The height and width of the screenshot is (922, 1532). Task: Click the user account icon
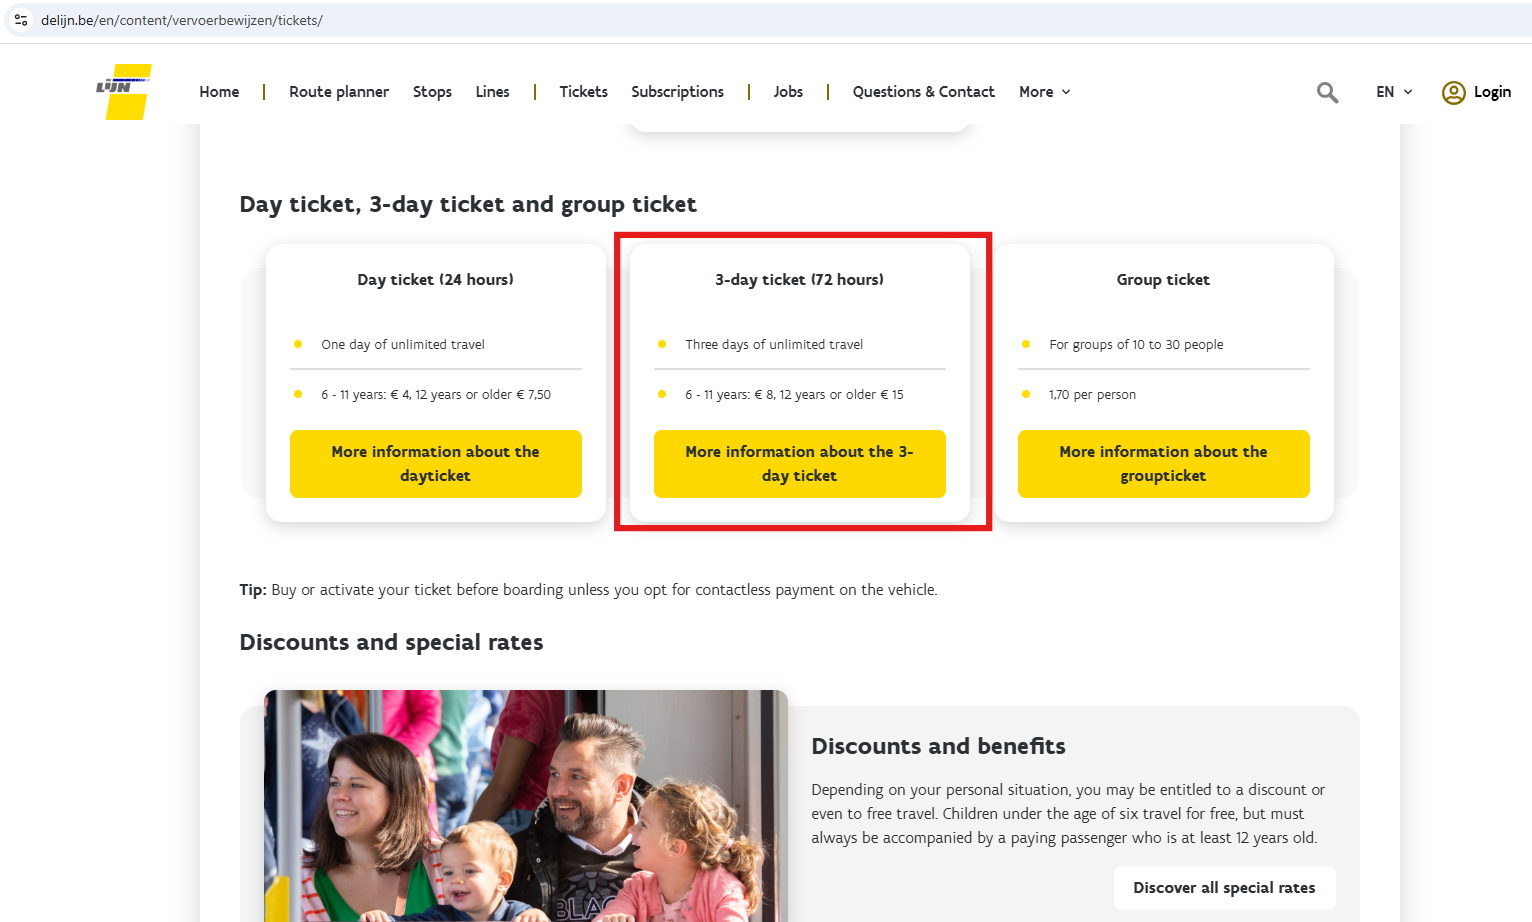(x=1453, y=92)
